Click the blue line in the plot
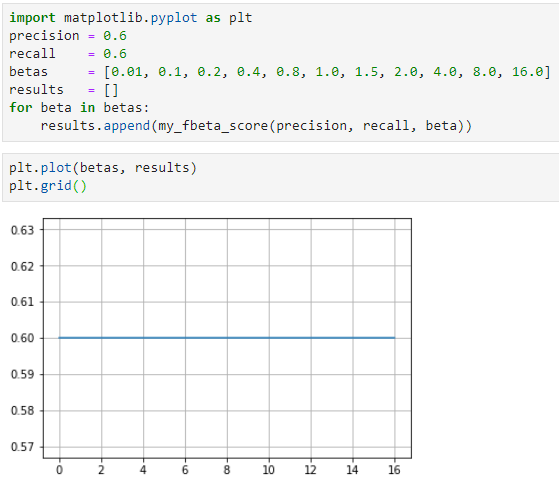The width and height of the screenshot is (559, 483). pos(227,338)
